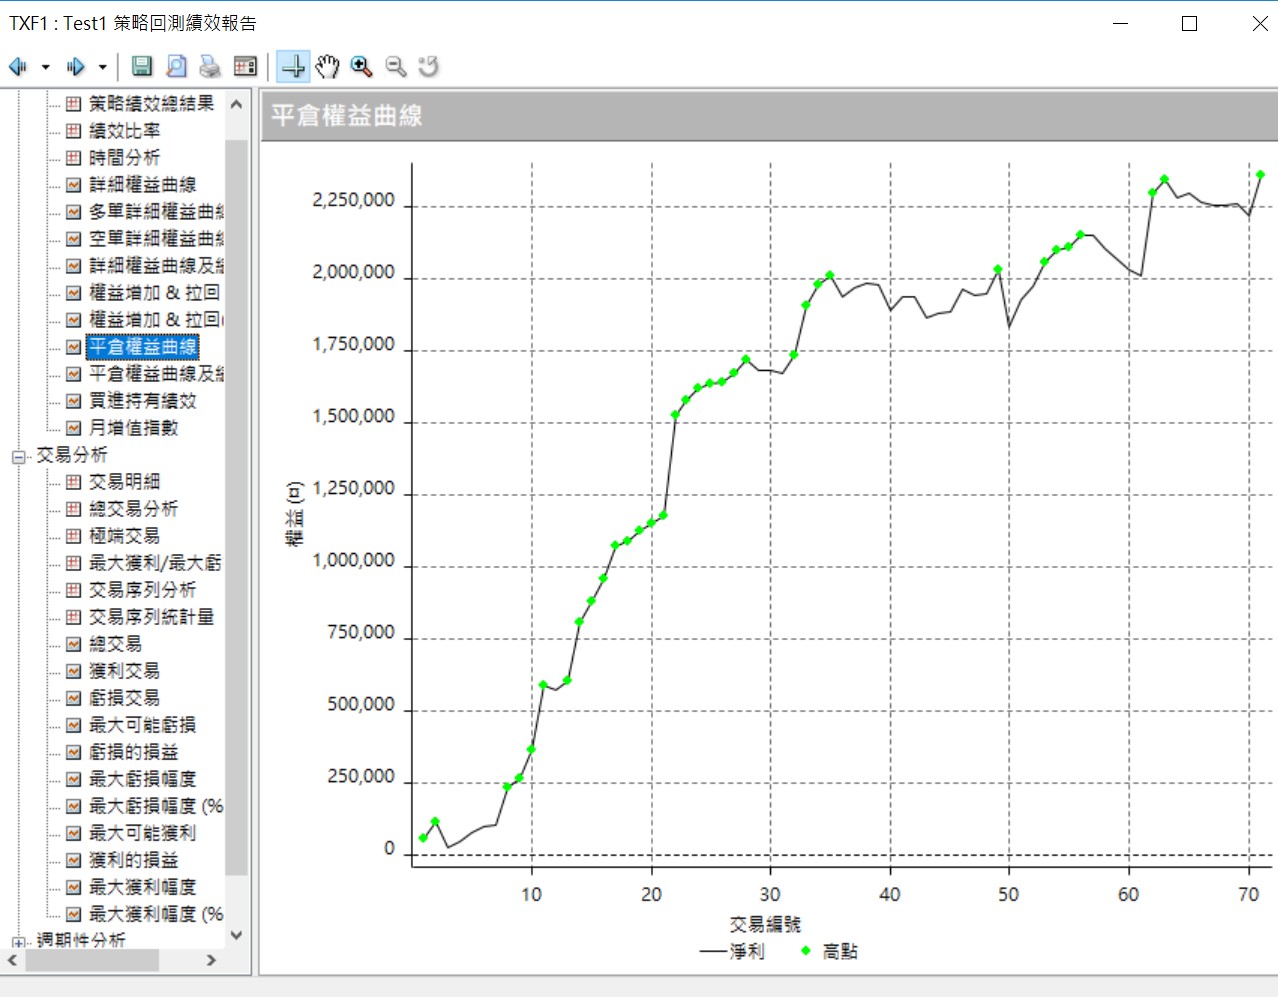Viewport: 1278px width, 997px height.
Task: Click the 週期性分析 category label
Action: tap(81, 940)
